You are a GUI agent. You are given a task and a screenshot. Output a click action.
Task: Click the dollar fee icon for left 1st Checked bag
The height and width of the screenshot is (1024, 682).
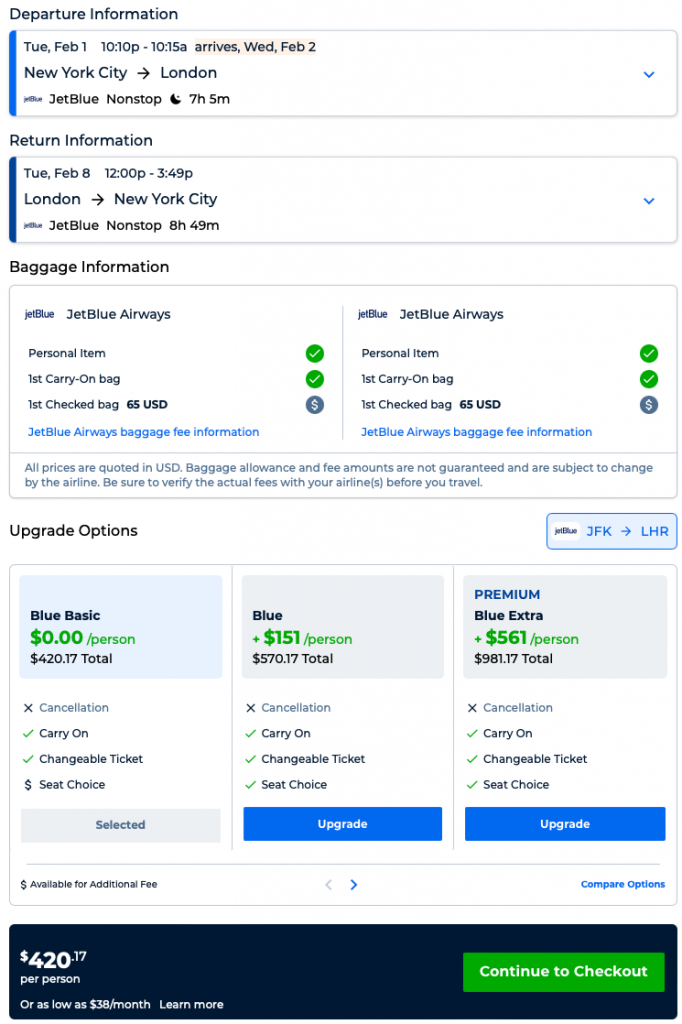coord(315,405)
